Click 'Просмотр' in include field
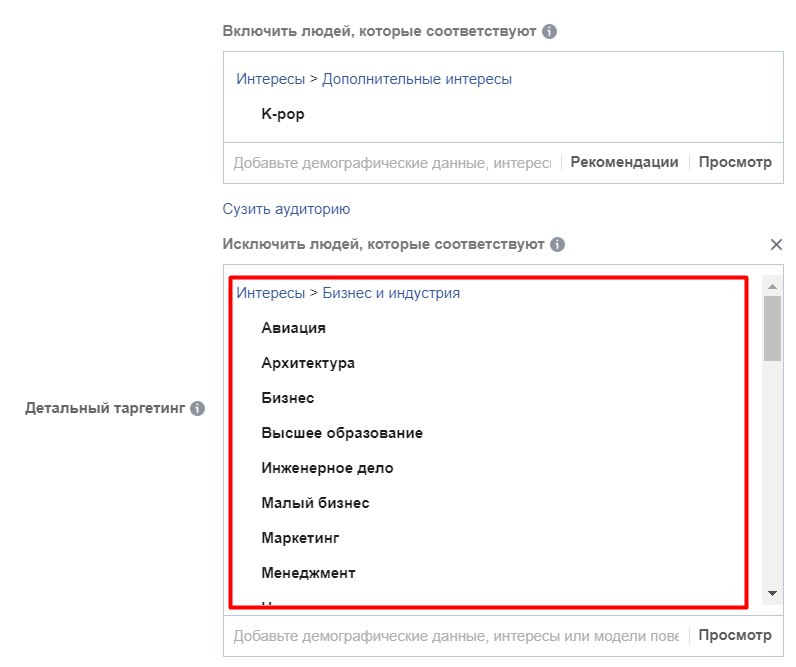796x667 pixels. pyautogui.click(x=735, y=162)
